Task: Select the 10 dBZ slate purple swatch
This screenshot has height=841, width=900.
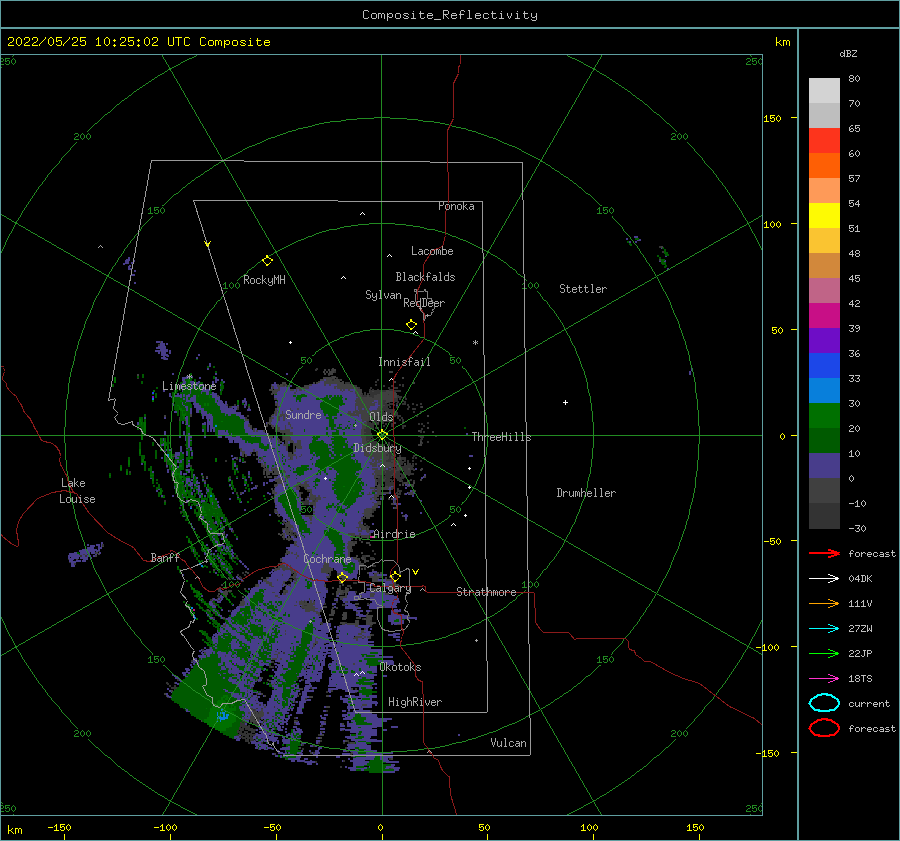Action: 824,466
